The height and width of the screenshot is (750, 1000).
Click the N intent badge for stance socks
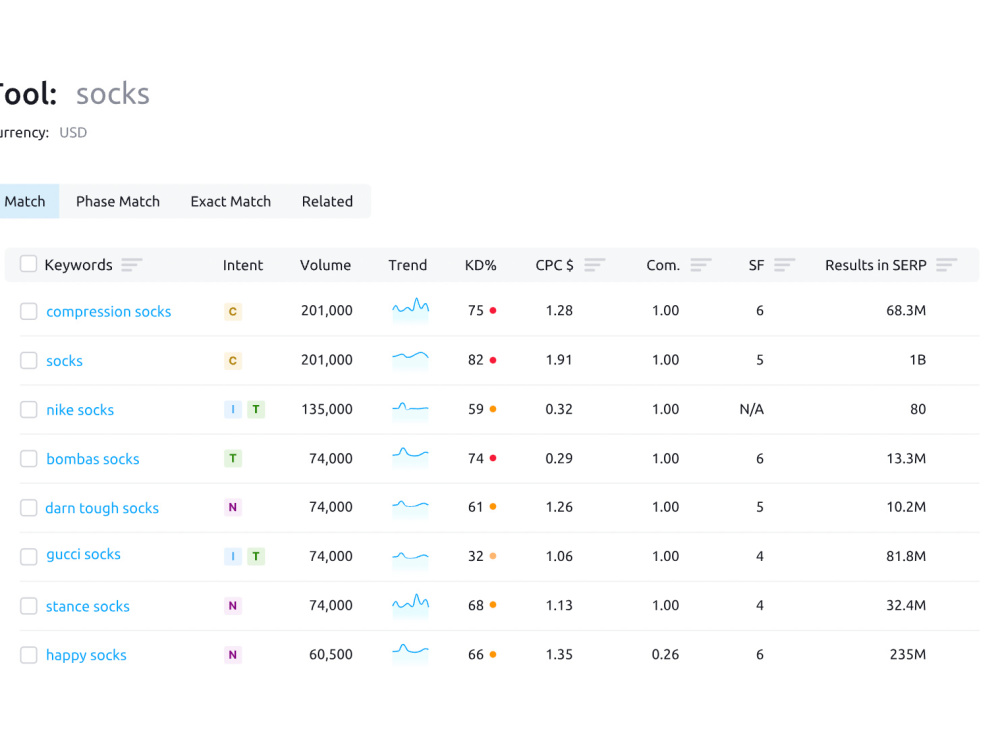233,605
